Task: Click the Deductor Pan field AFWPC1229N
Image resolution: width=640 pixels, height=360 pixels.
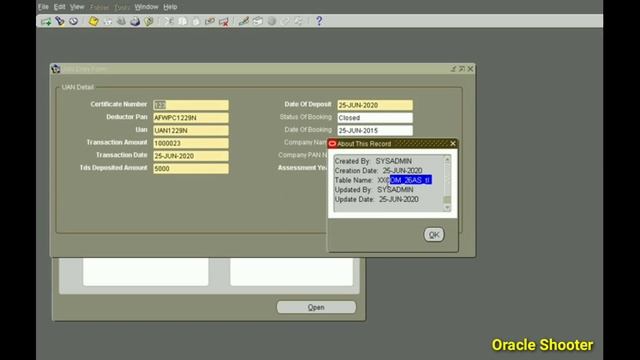Action: click(191, 118)
